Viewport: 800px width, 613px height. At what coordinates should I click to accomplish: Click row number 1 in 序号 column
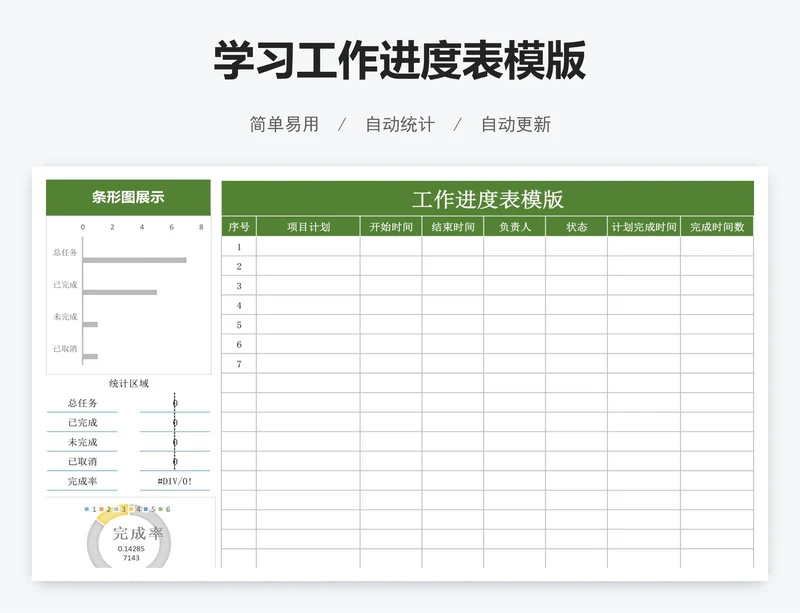[239, 247]
